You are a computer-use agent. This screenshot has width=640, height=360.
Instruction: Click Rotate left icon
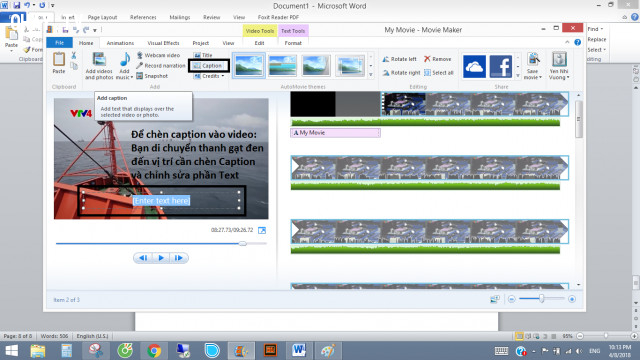point(386,59)
